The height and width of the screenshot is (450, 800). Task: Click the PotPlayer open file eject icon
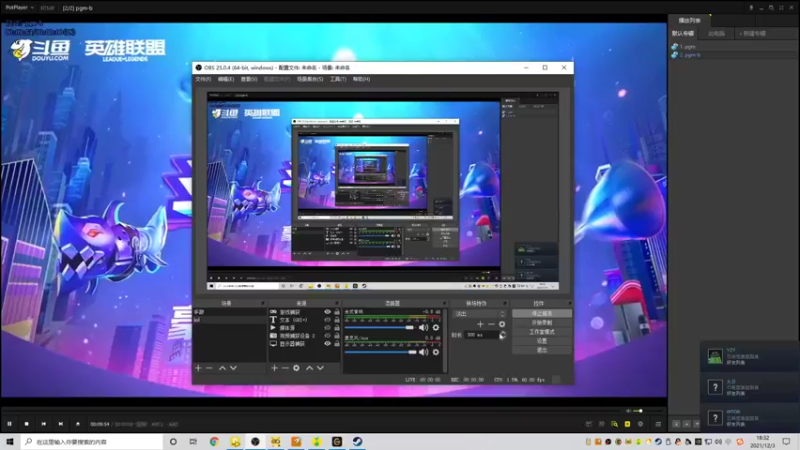78,424
